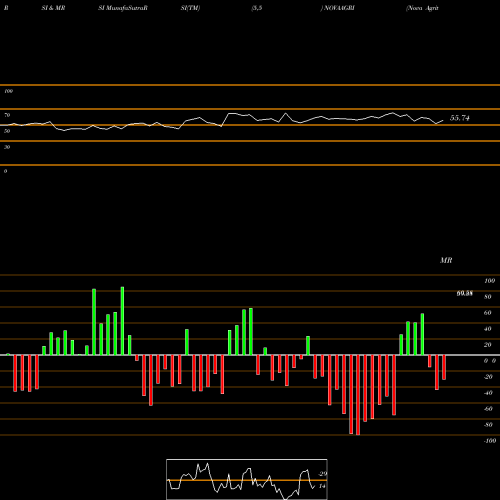This screenshot has width=500, height=500.
Task: Click the RSI axis label 100
Action: [x=8, y=91]
